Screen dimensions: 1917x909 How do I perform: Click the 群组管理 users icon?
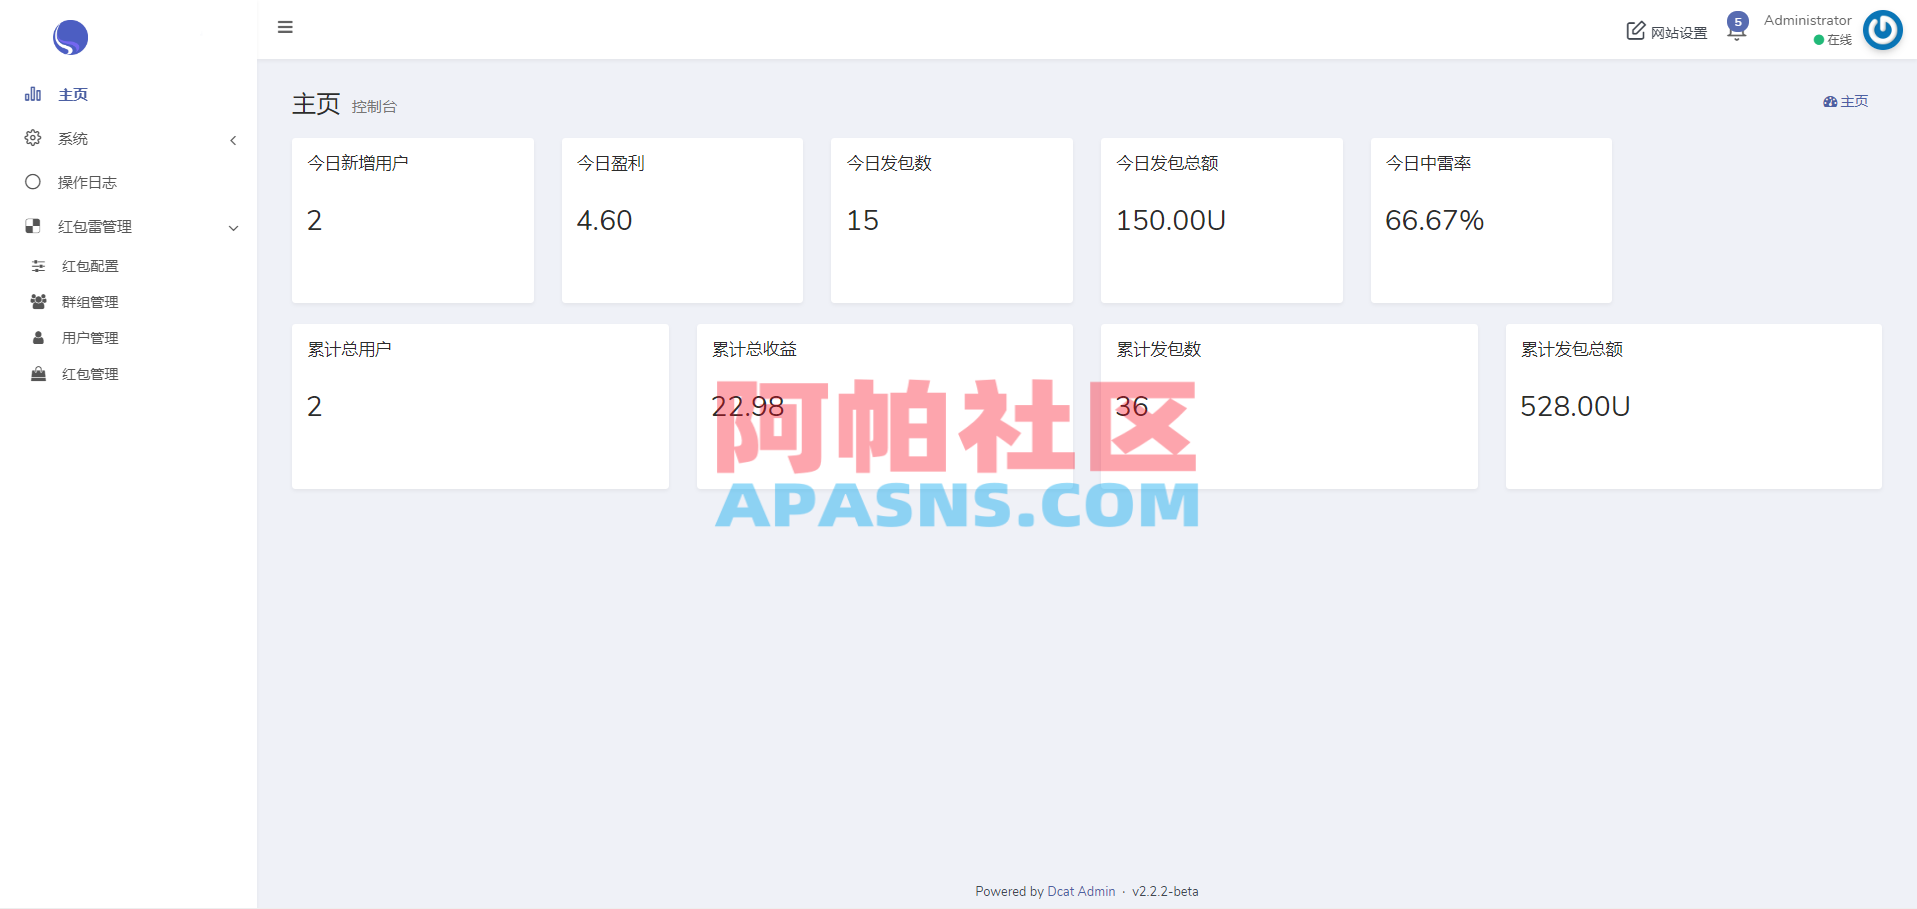38,302
